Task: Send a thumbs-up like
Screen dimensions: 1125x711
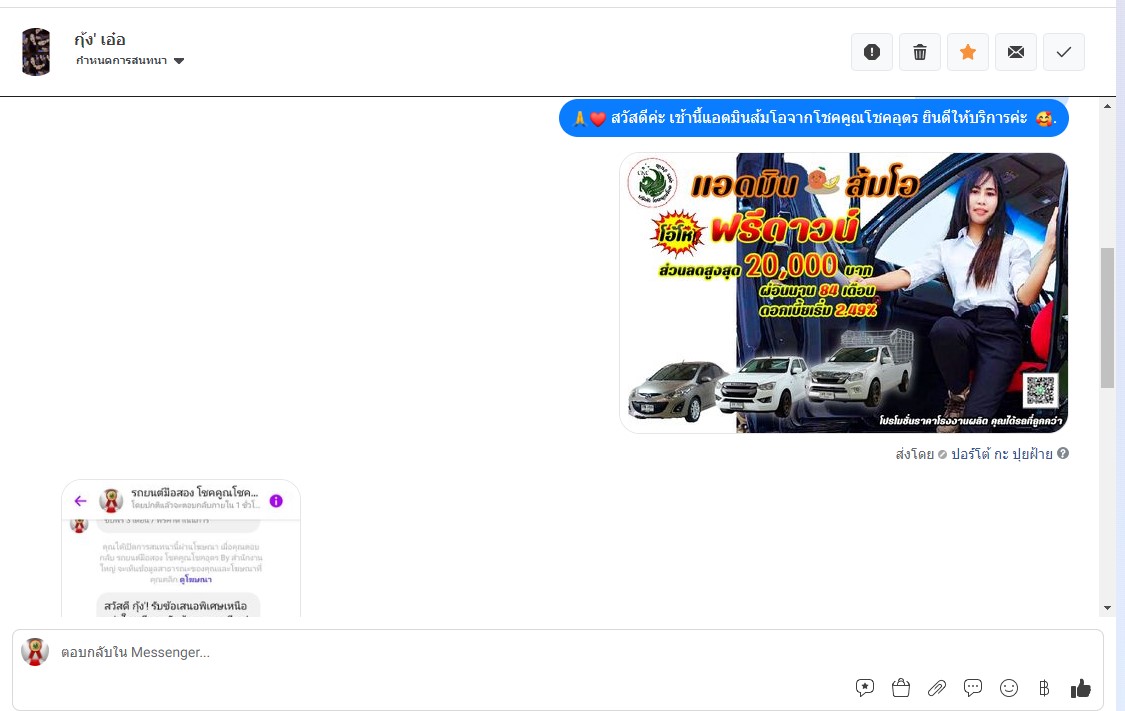Action: pyautogui.click(x=1080, y=688)
